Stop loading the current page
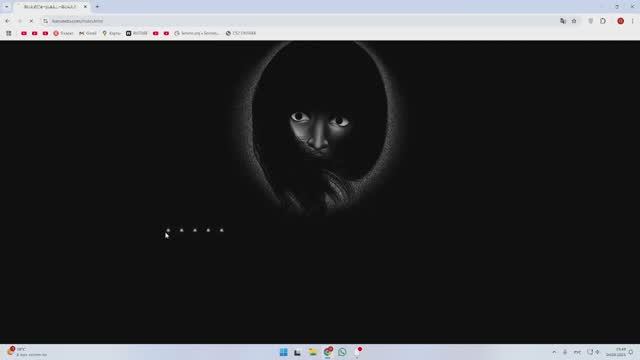Viewport: 640px width, 360px height. (31, 21)
